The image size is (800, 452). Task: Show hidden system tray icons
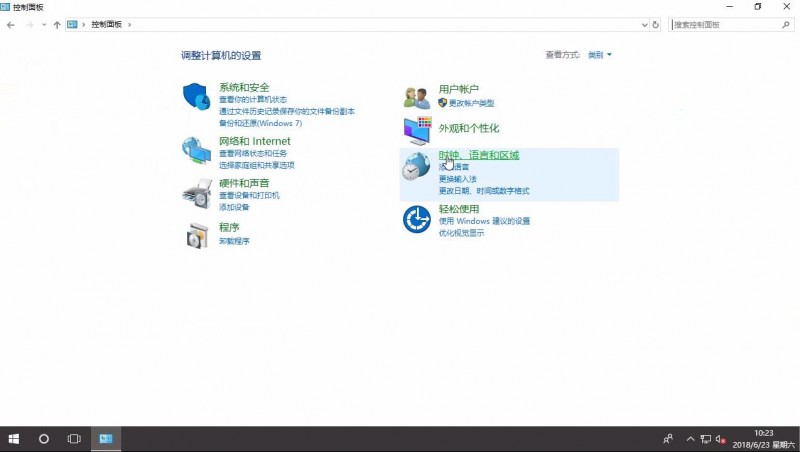click(x=690, y=439)
